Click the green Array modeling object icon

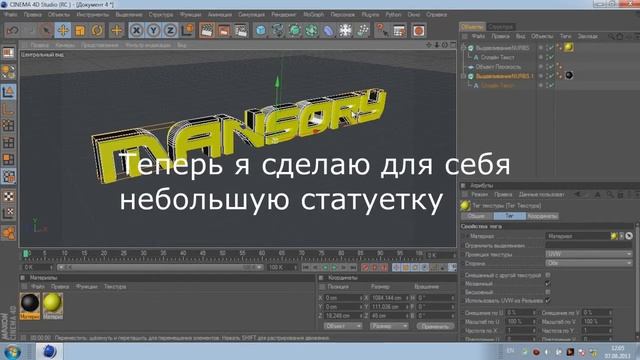pyautogui.click(x=311, y=30)
